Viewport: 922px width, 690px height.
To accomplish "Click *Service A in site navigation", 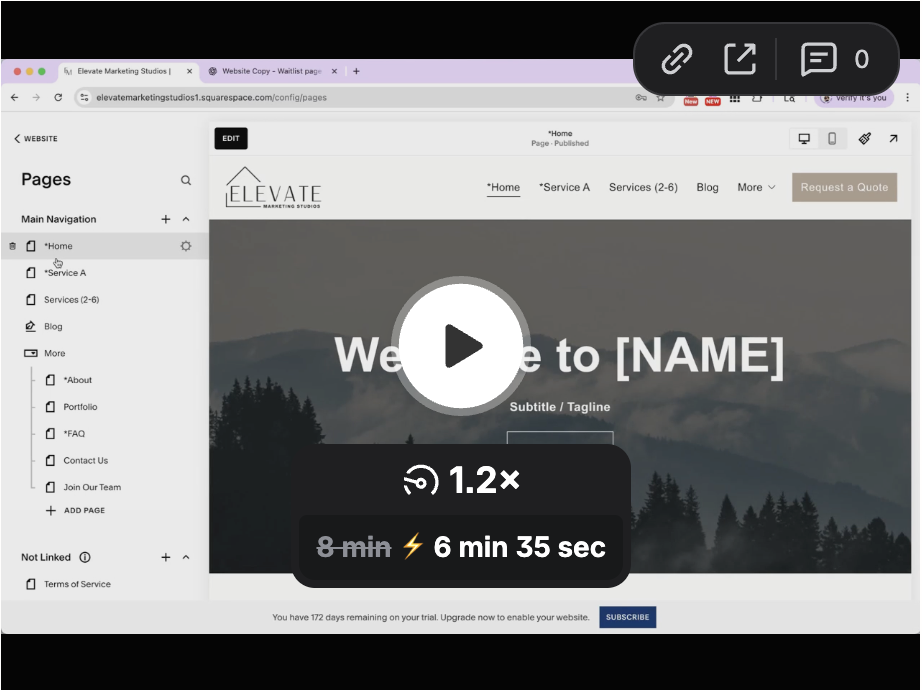I will (x=564, y=188).
